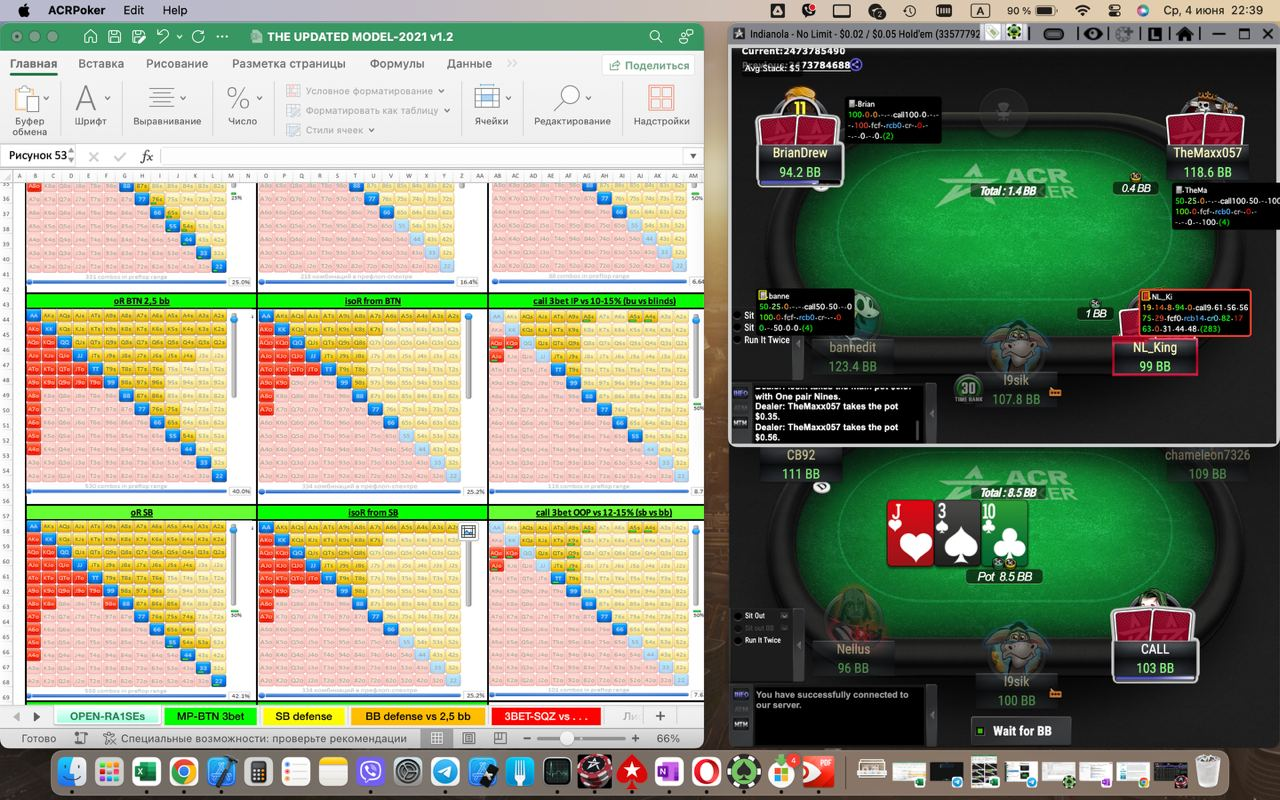Switch to MP-BTN 3bet sheet tab

[x=210, y=716]
